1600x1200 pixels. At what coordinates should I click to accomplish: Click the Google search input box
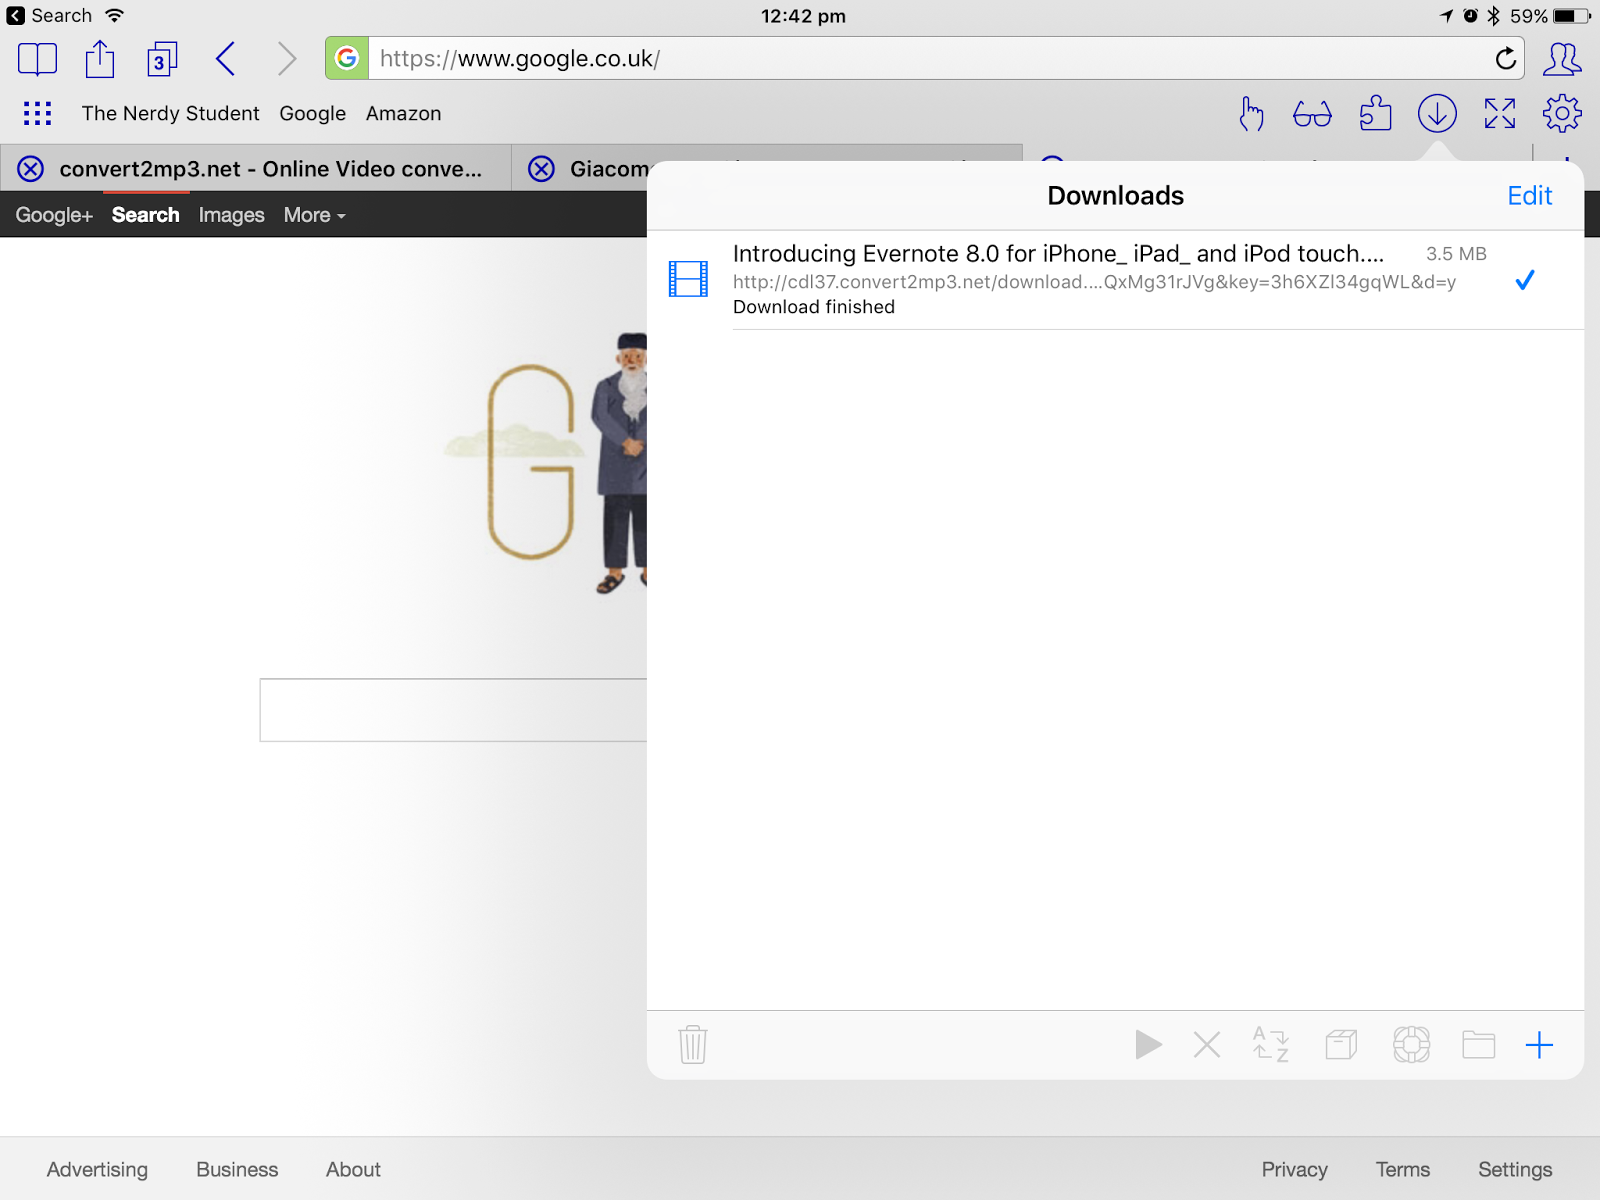[x=453, y=710]
